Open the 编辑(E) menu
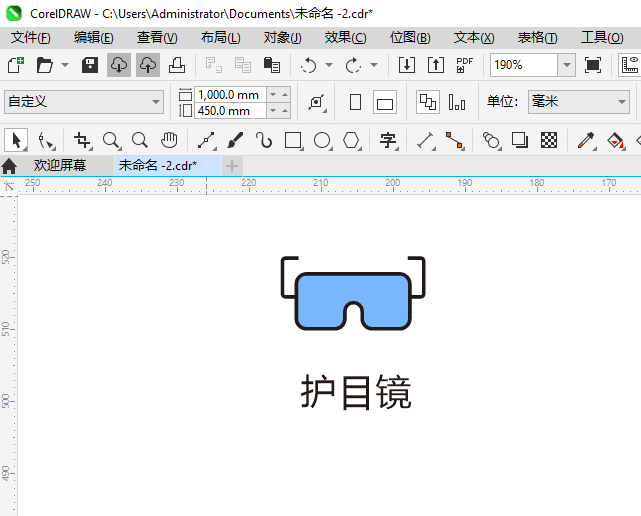 click(94, 38)
